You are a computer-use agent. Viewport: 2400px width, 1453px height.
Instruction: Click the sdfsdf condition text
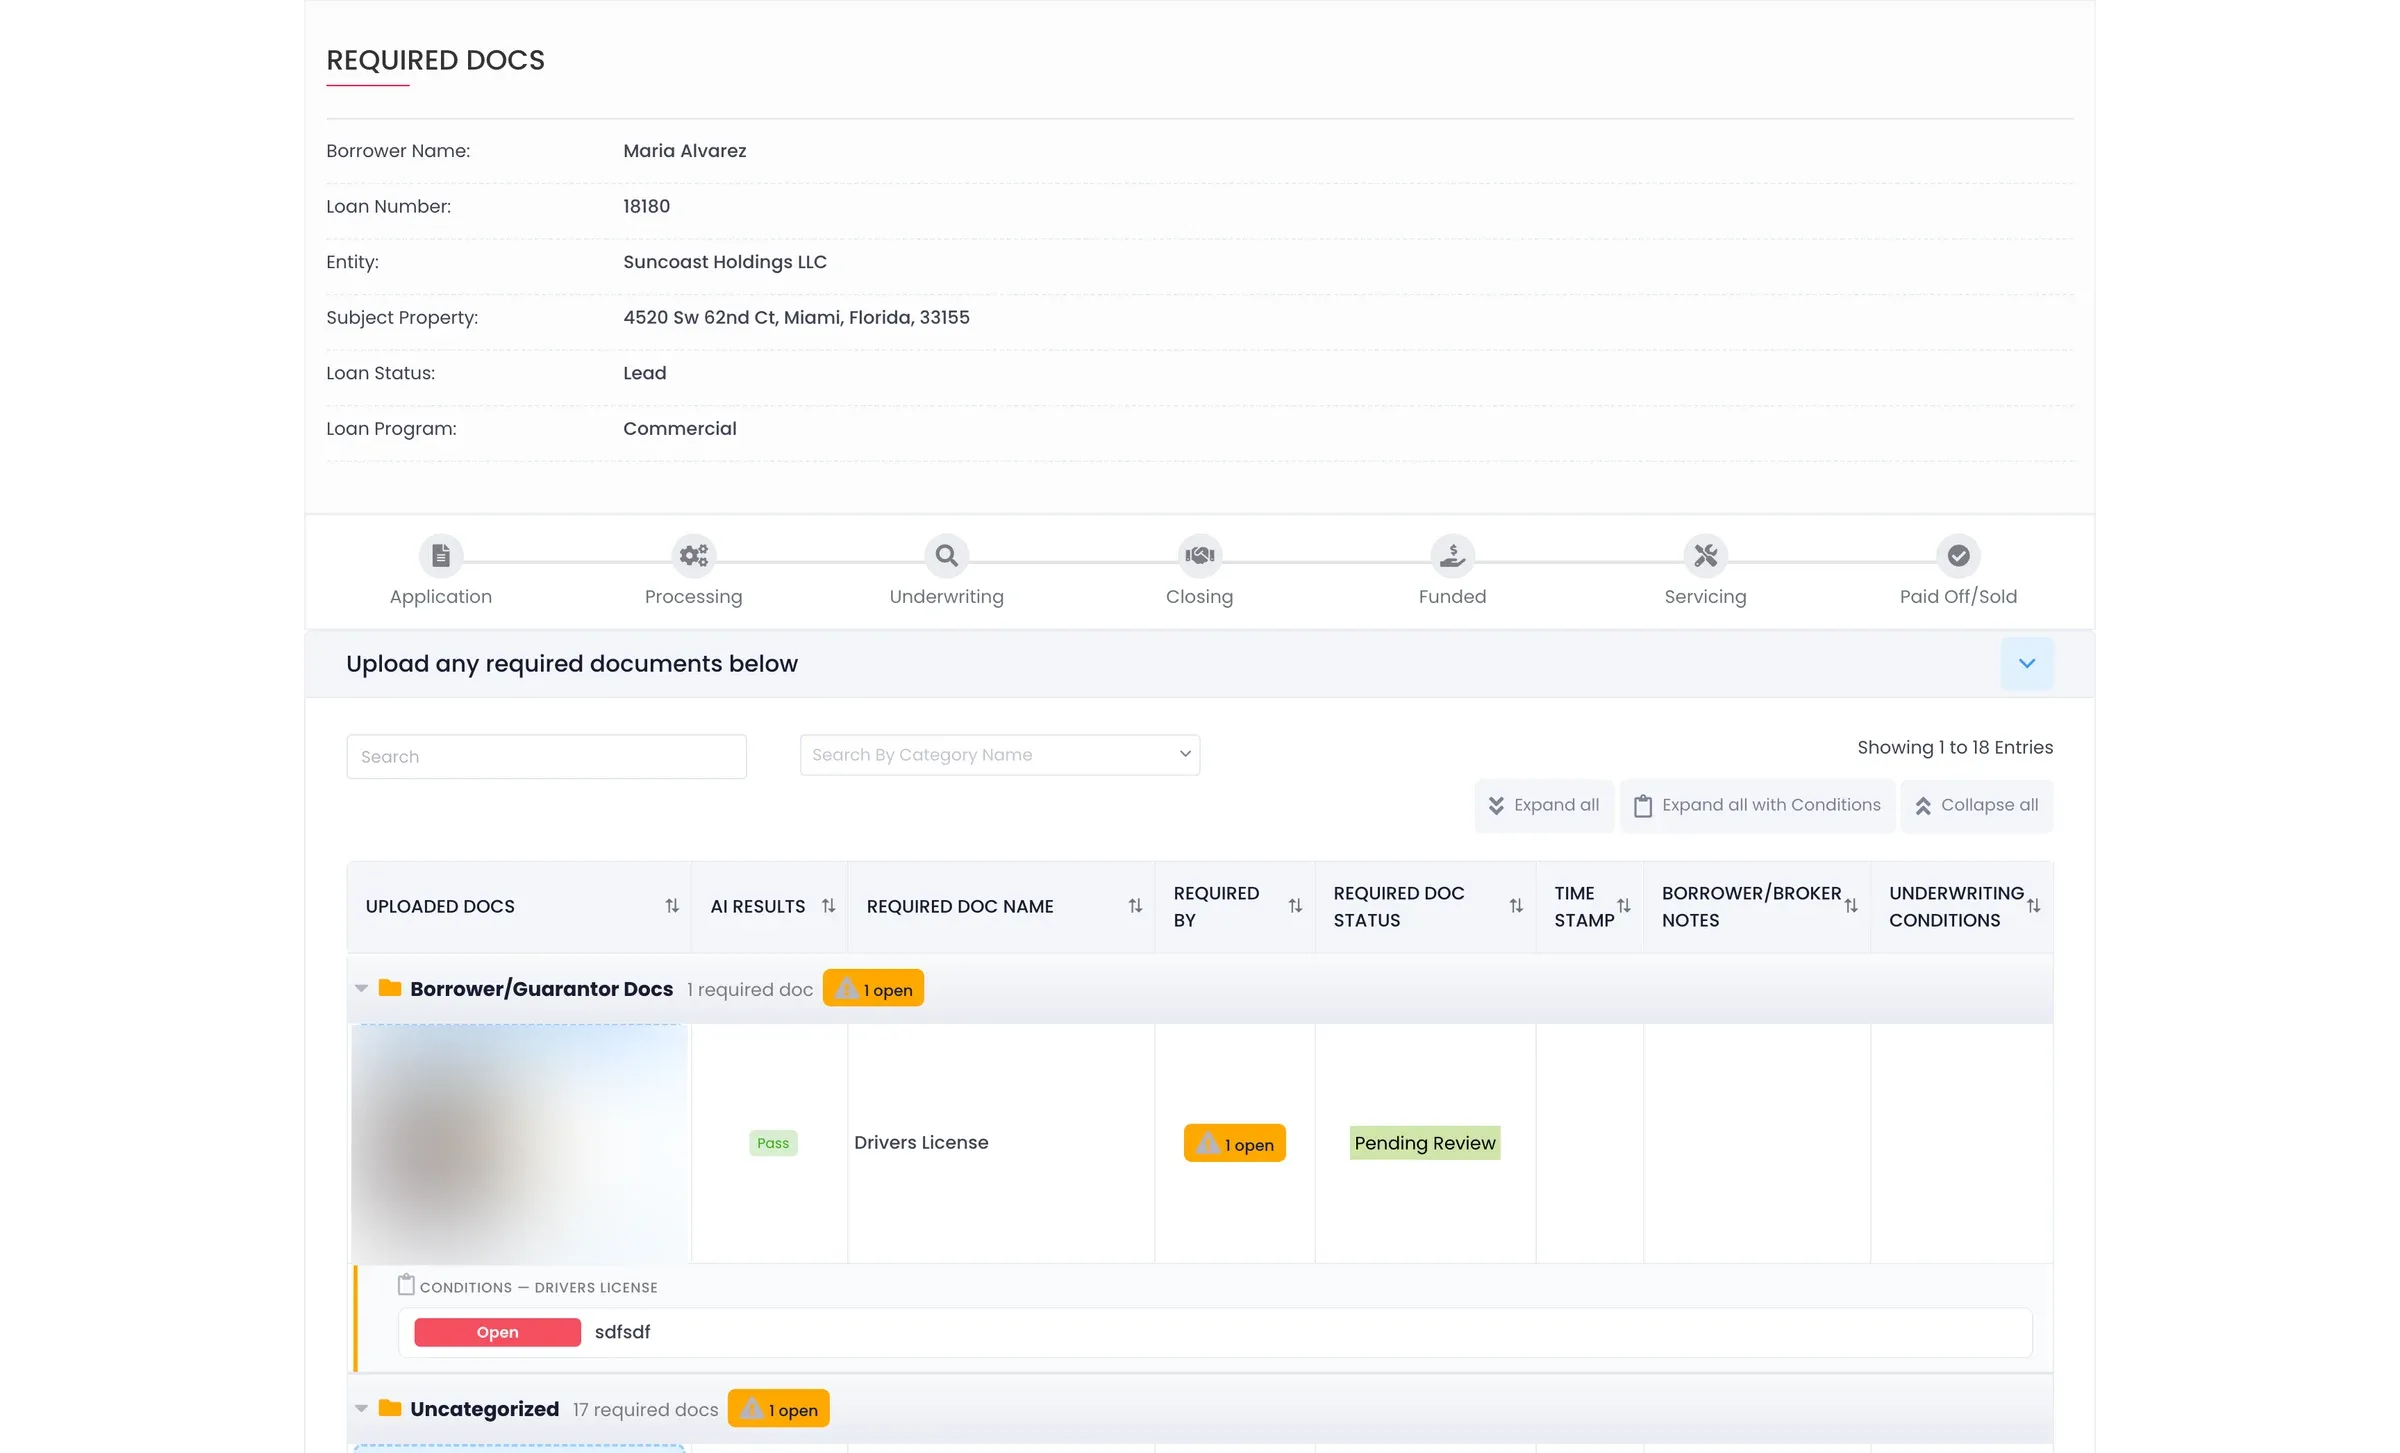[622, 1333]
